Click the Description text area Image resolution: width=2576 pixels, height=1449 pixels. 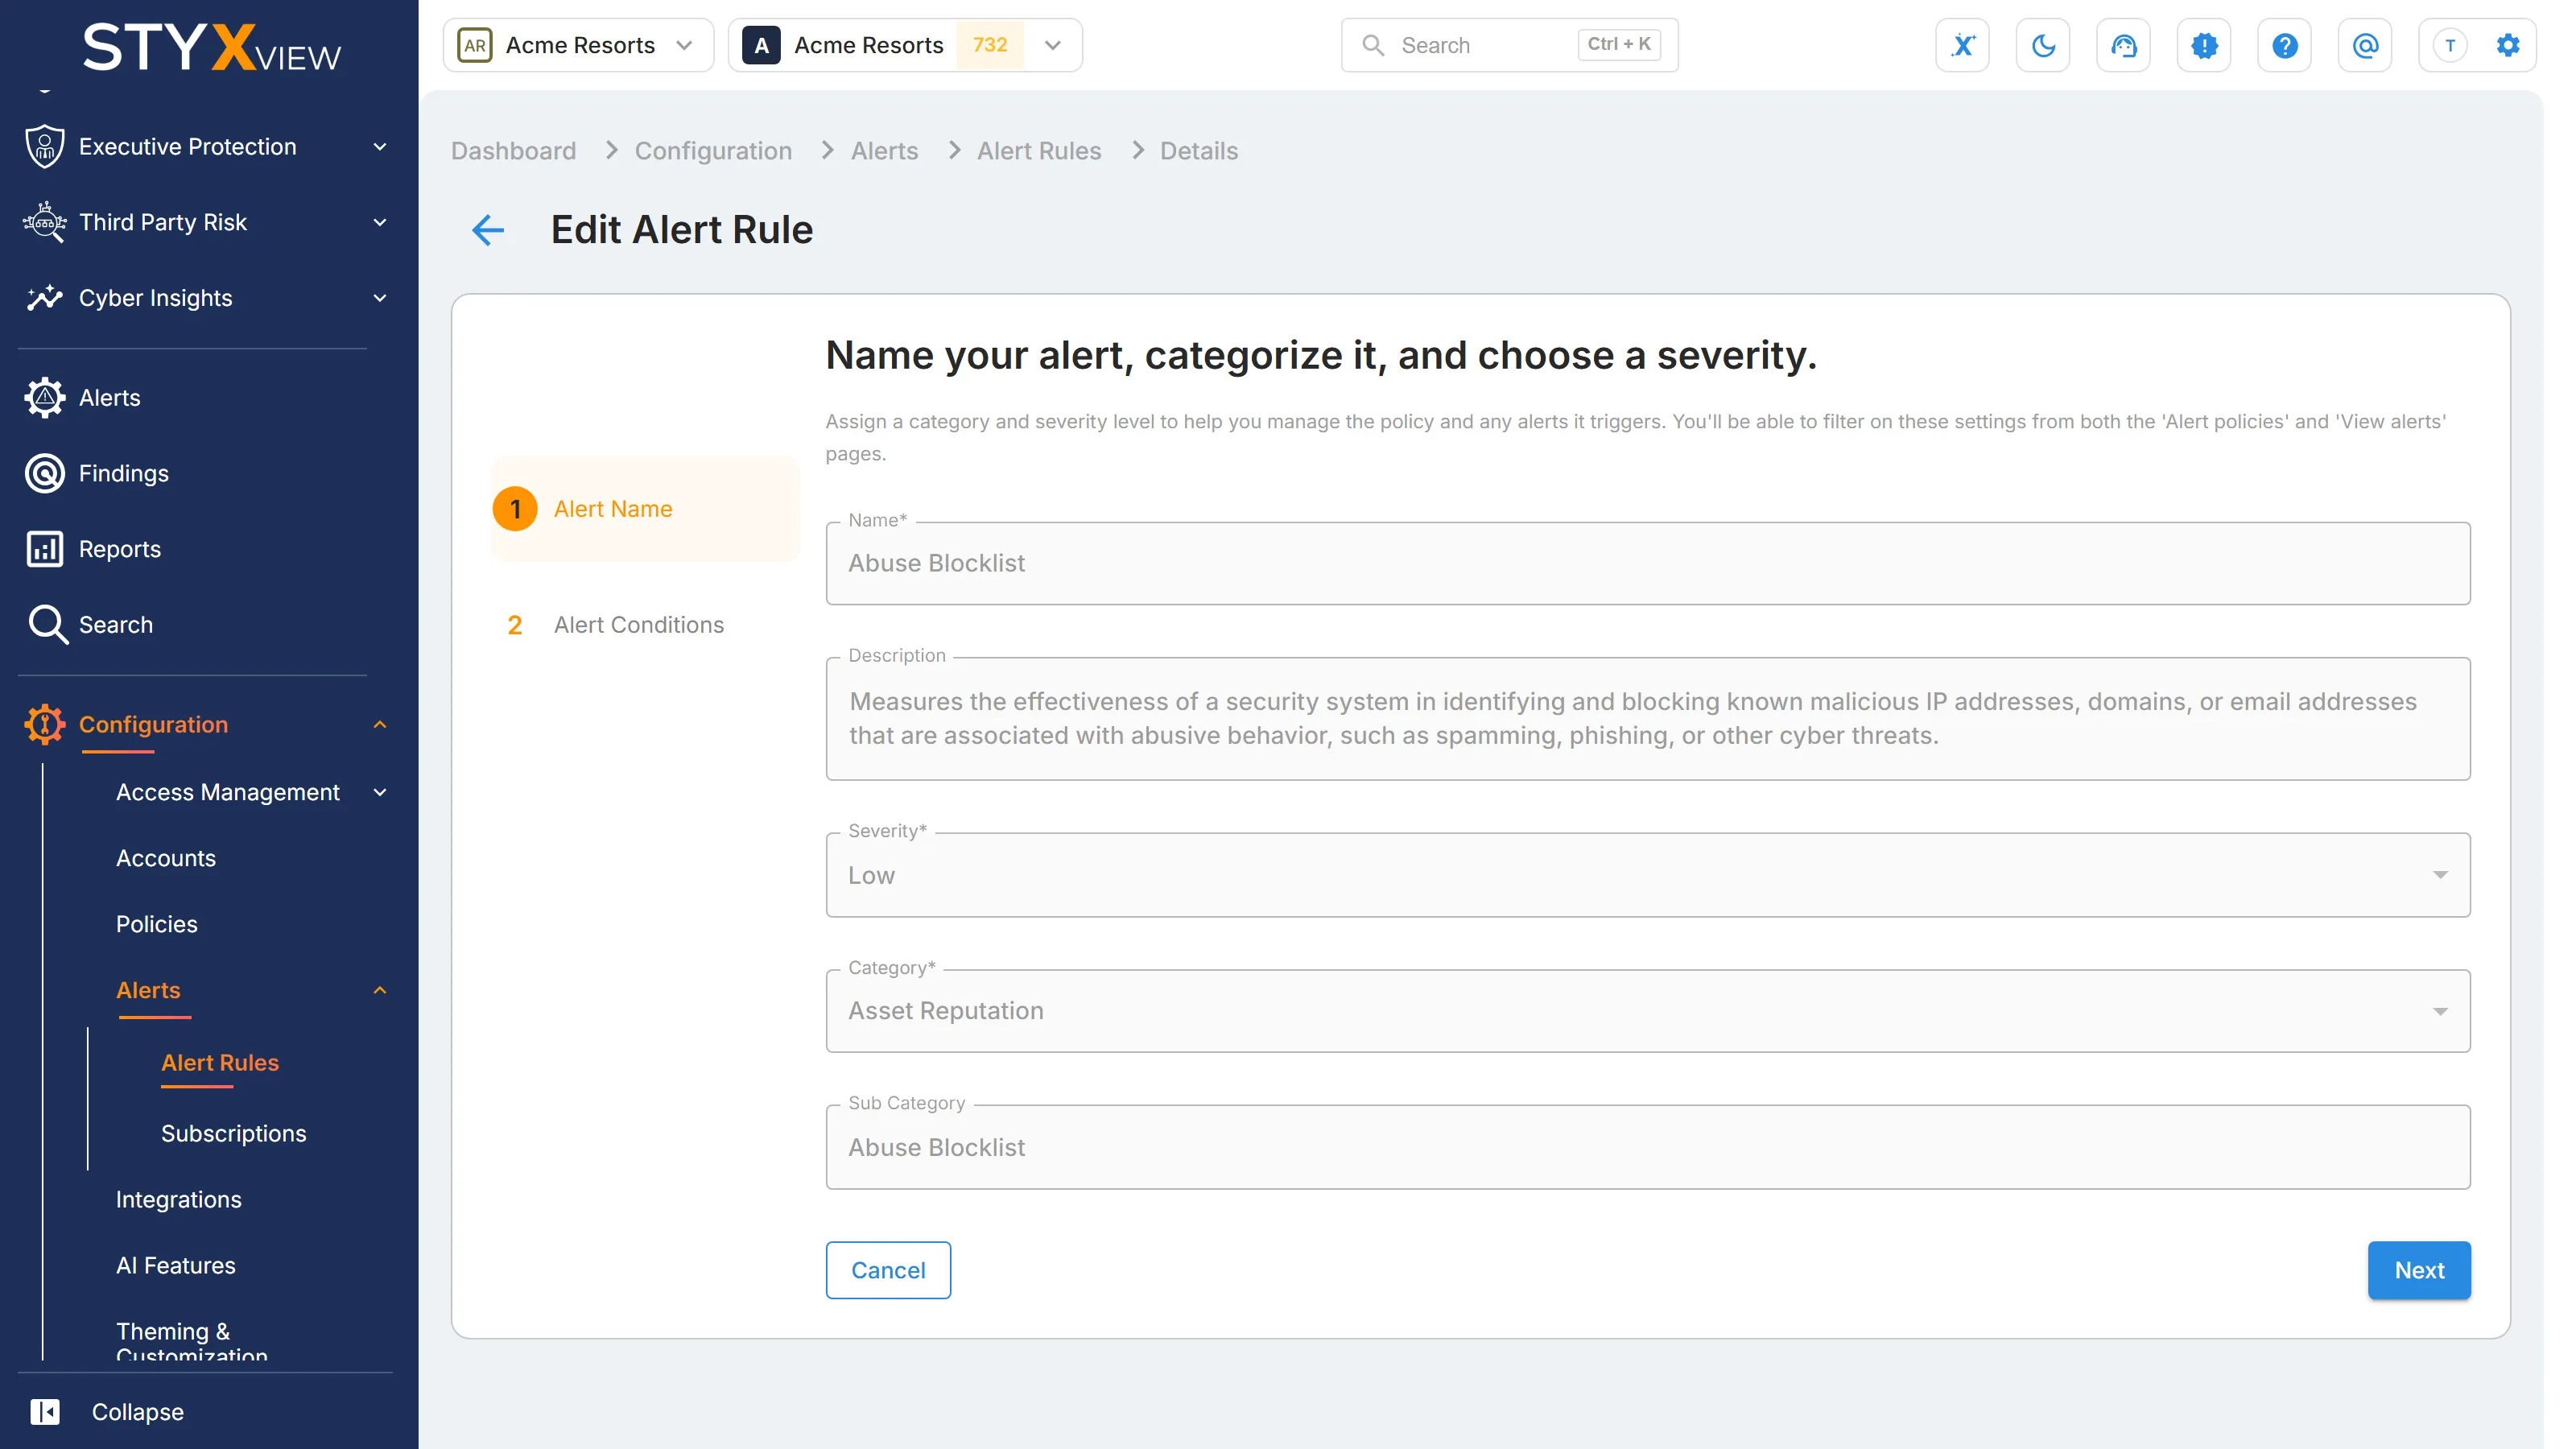click(x=1648, y=719)
